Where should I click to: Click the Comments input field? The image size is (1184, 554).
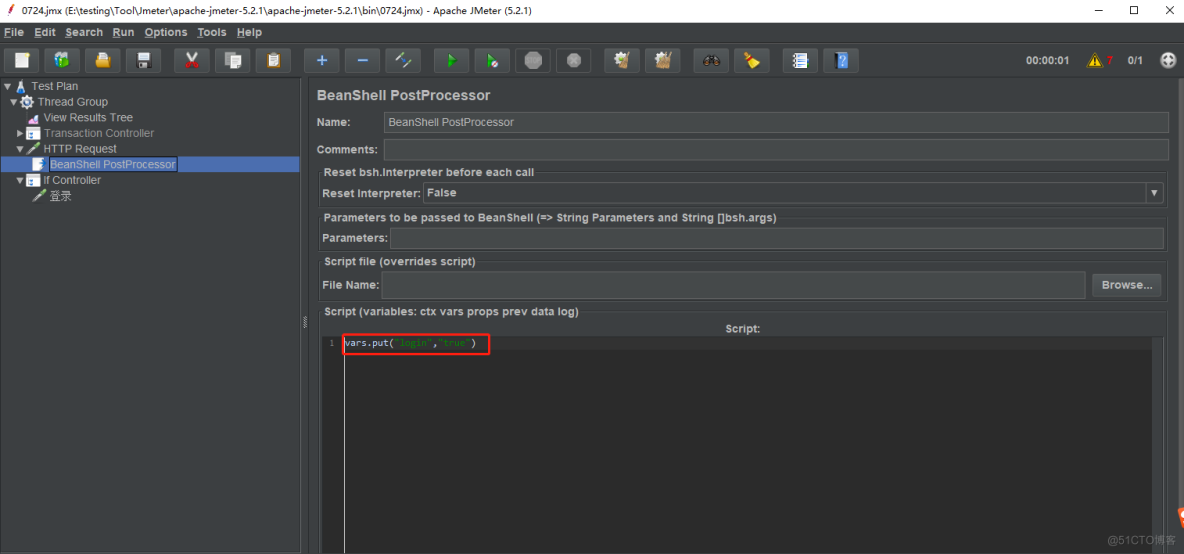776,149
